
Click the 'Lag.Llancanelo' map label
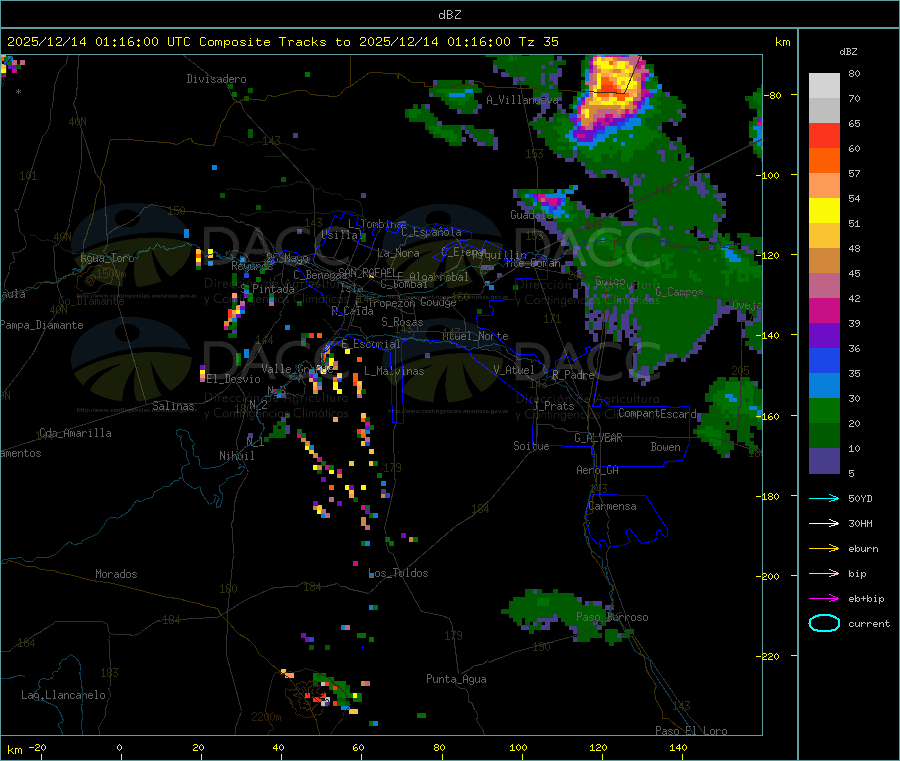pyautogui.click(x=63, y=695)
